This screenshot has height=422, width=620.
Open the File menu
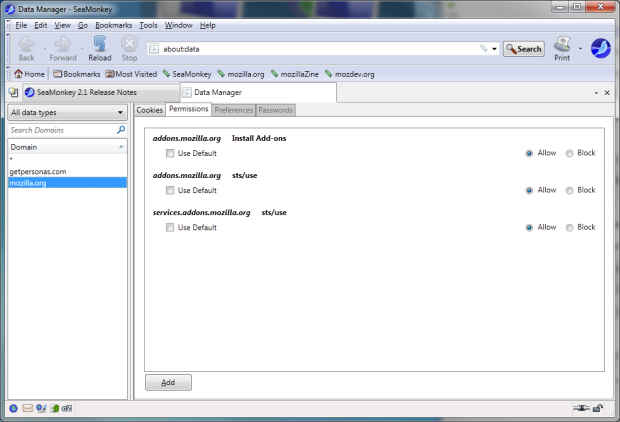pyautogui.click(x=21, y=25)
